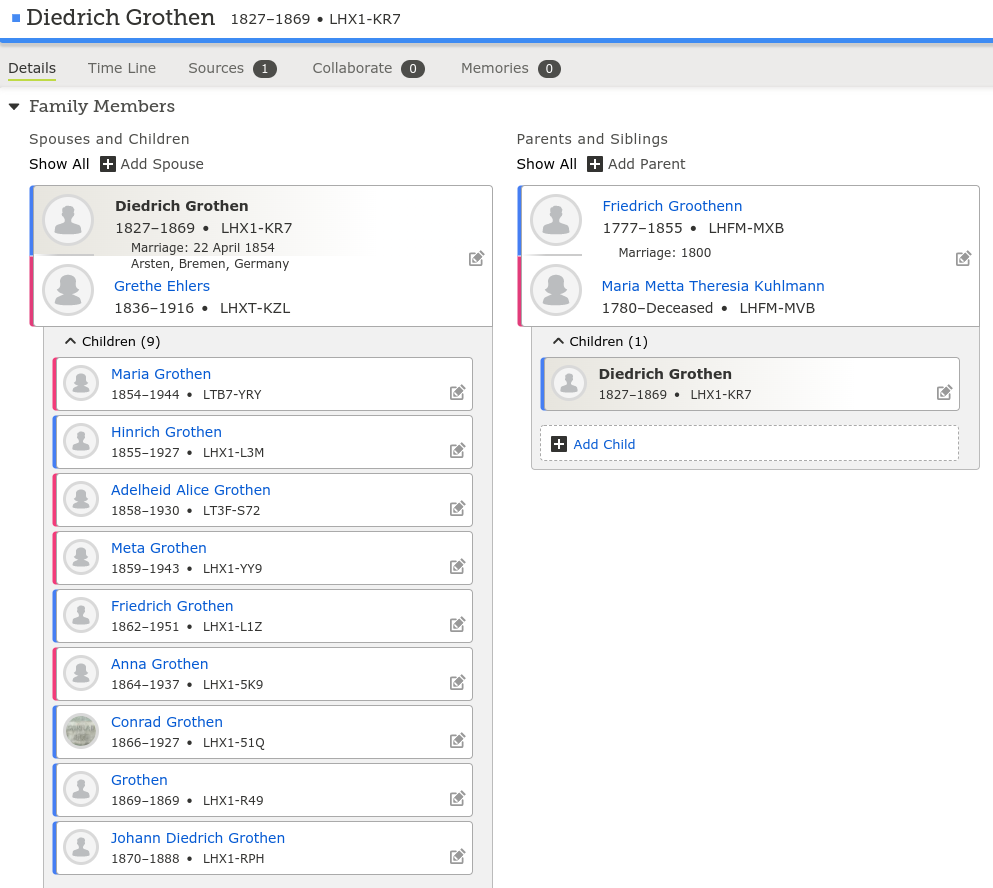
Task: Edit Friedrich Groothenn marriage relationship icon
Action: pos(963,259)
